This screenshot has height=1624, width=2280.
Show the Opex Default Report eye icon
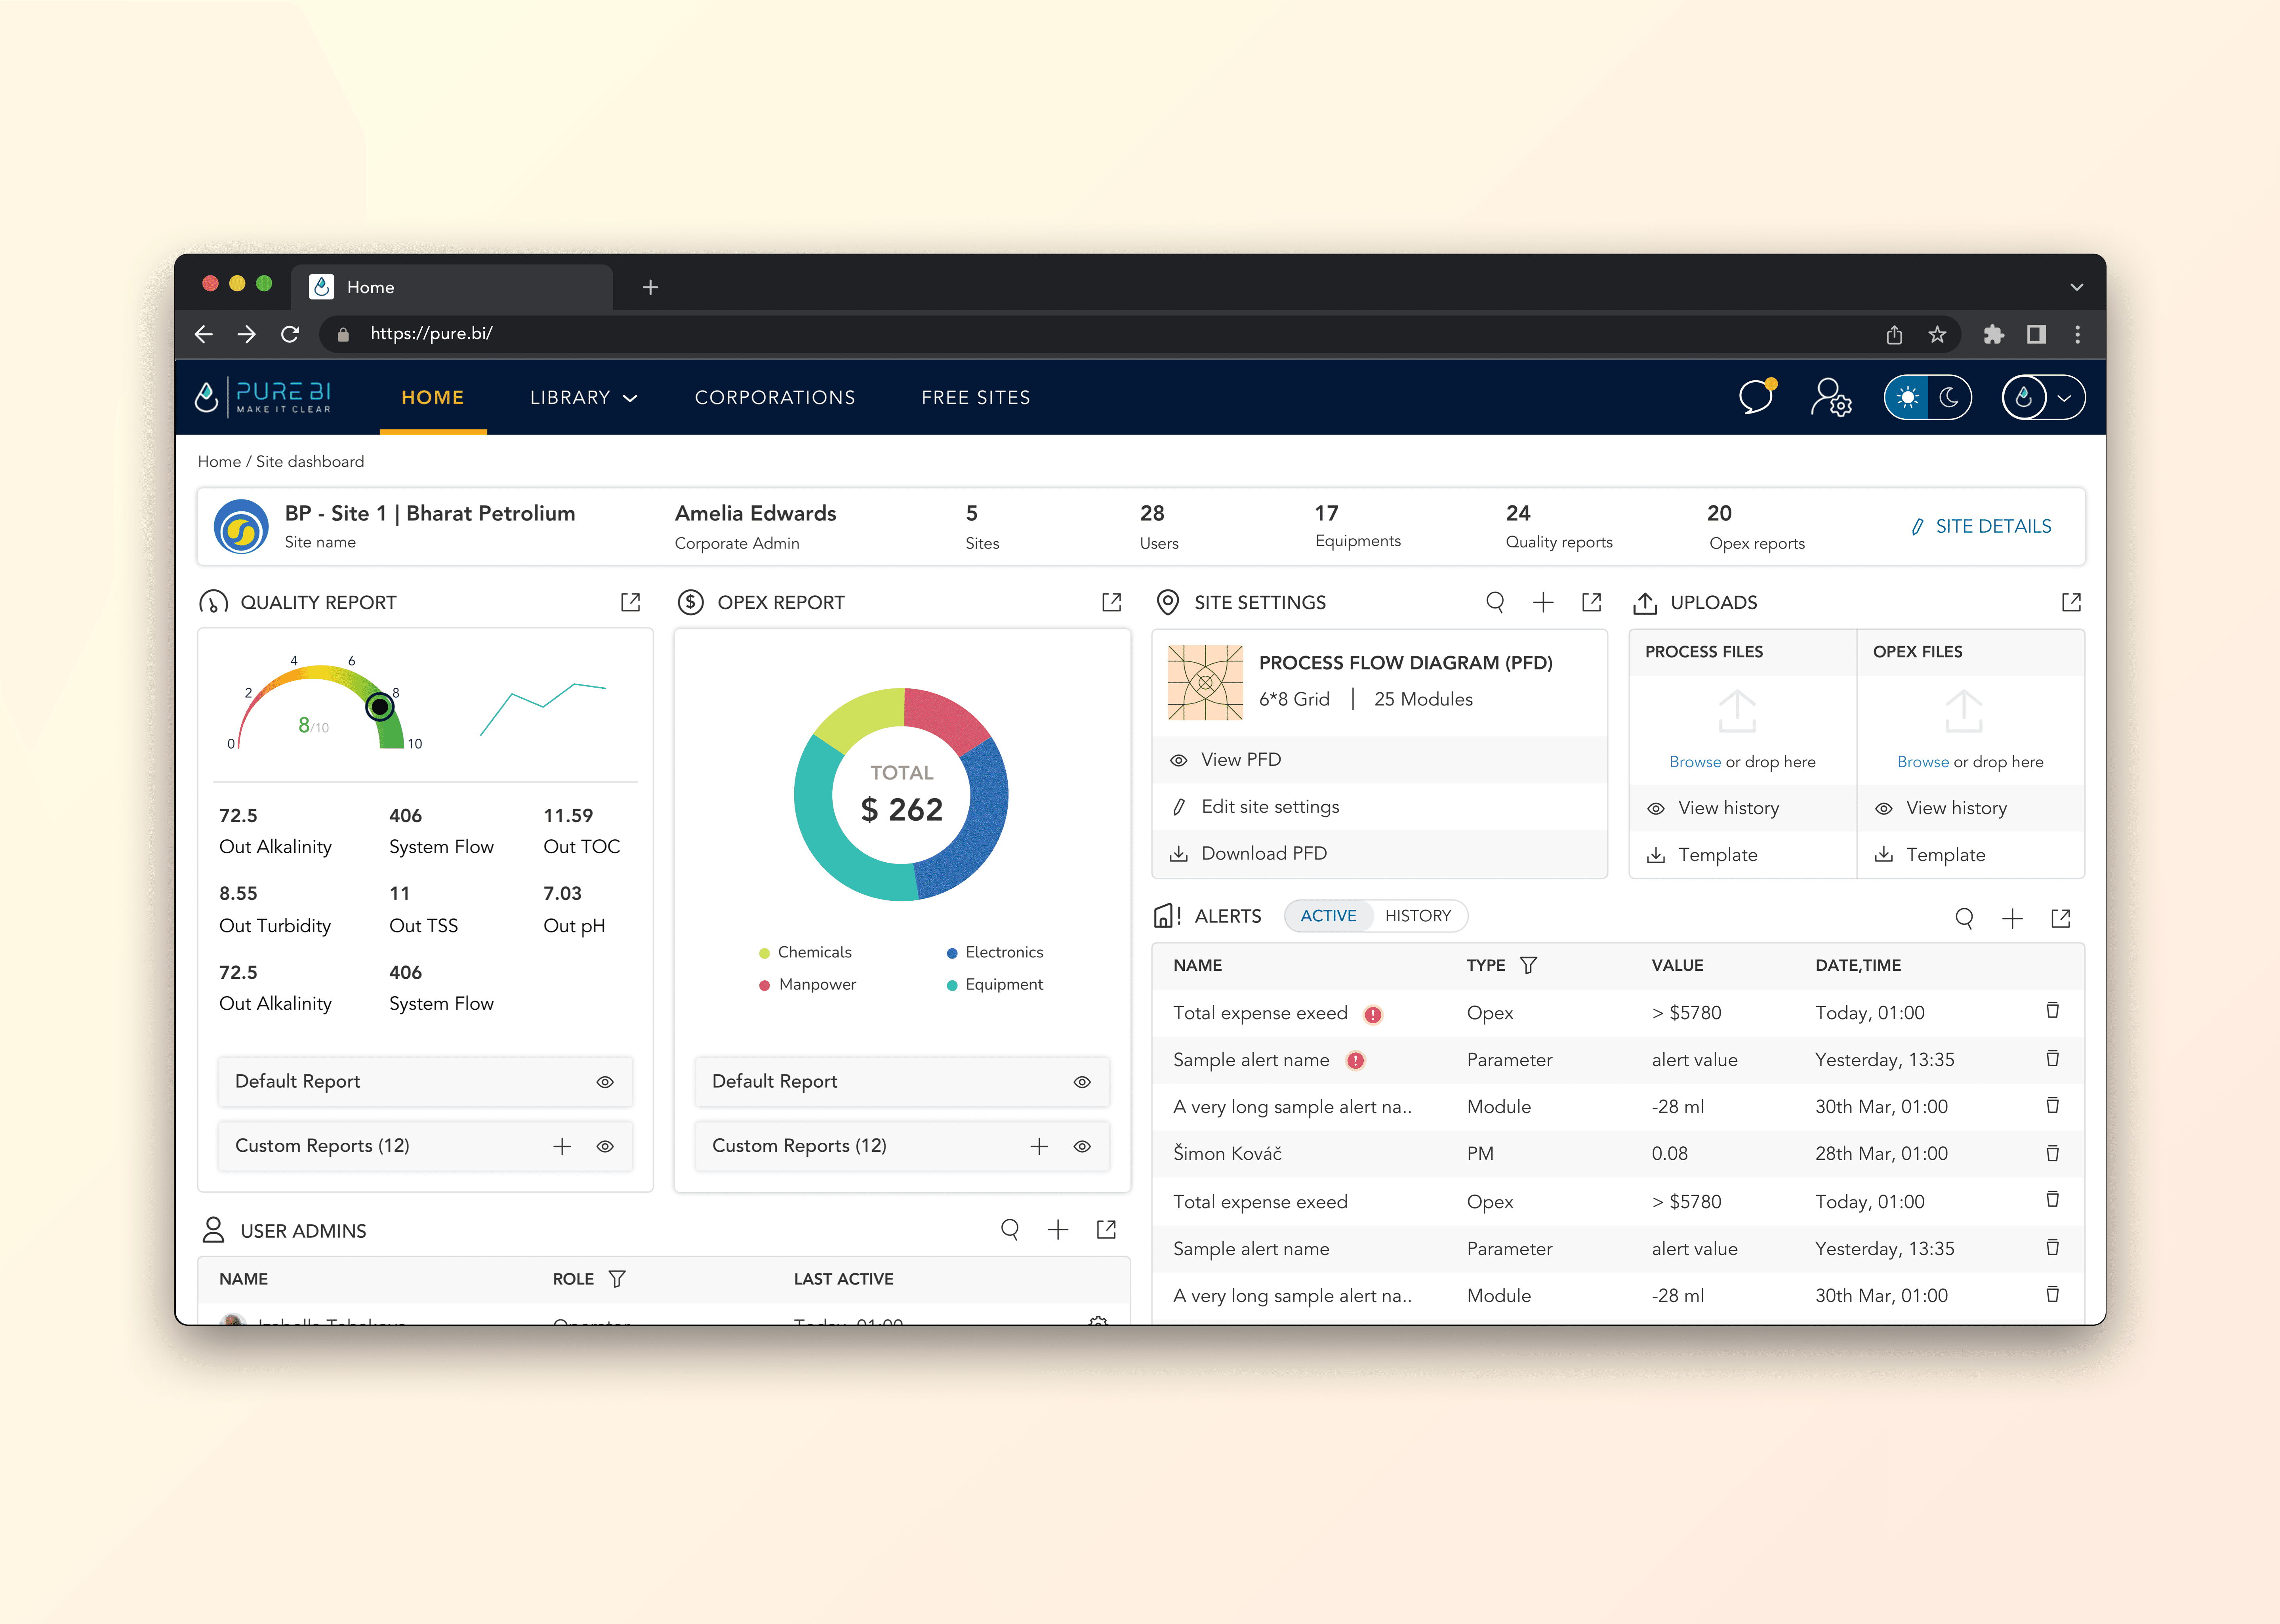(x=1082, y=1082)
